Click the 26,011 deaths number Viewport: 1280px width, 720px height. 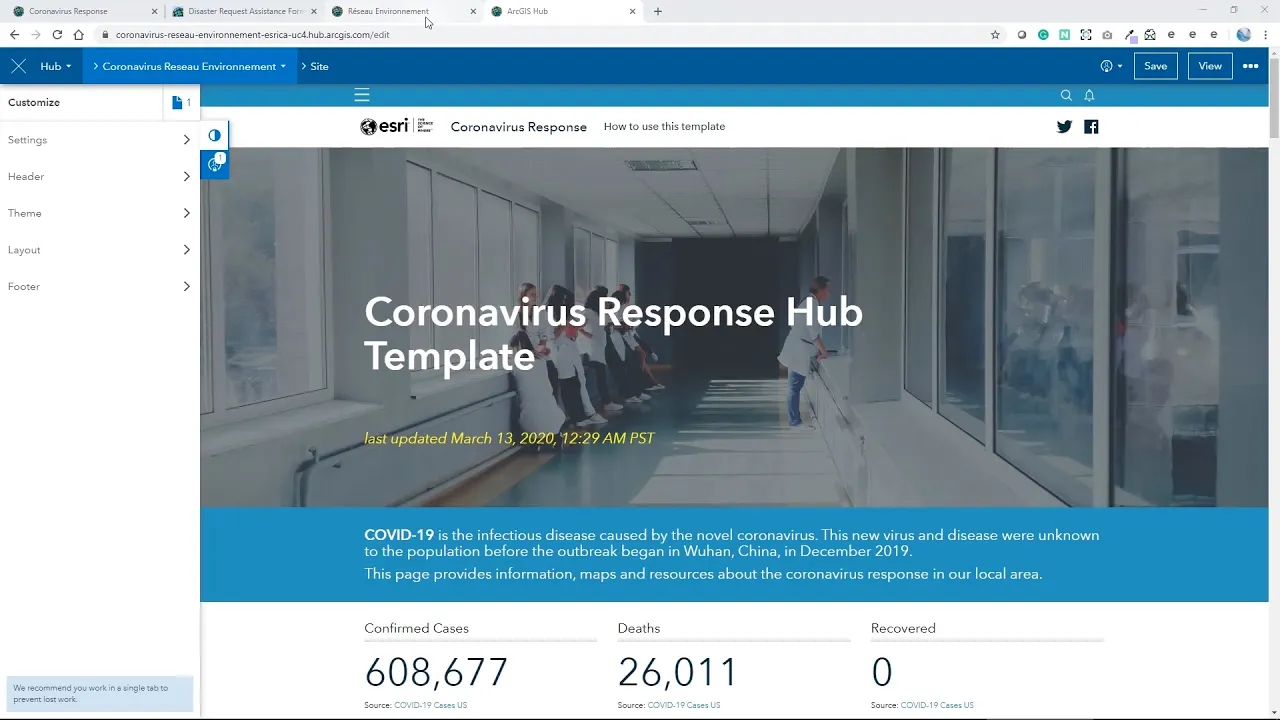coord(678,672)
